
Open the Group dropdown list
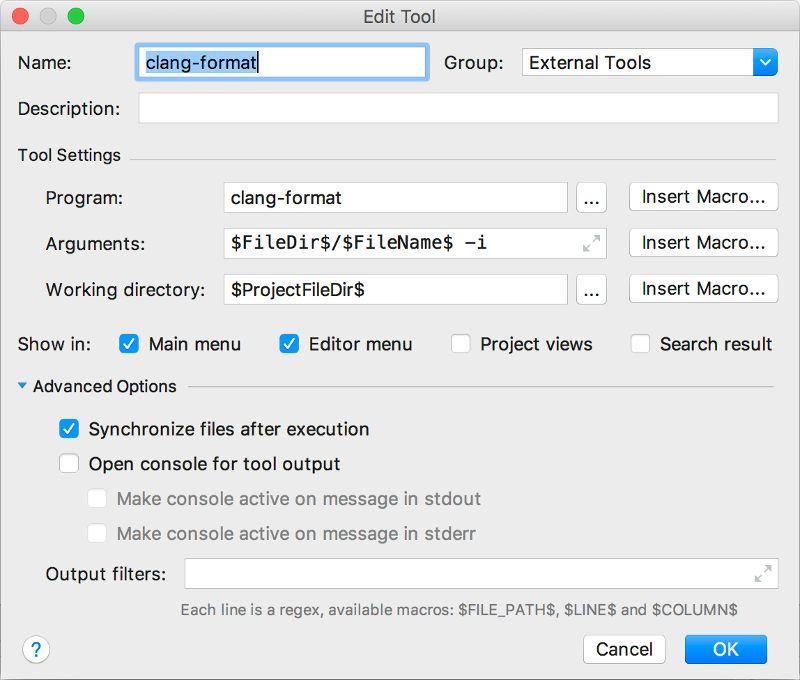point(765,62)
